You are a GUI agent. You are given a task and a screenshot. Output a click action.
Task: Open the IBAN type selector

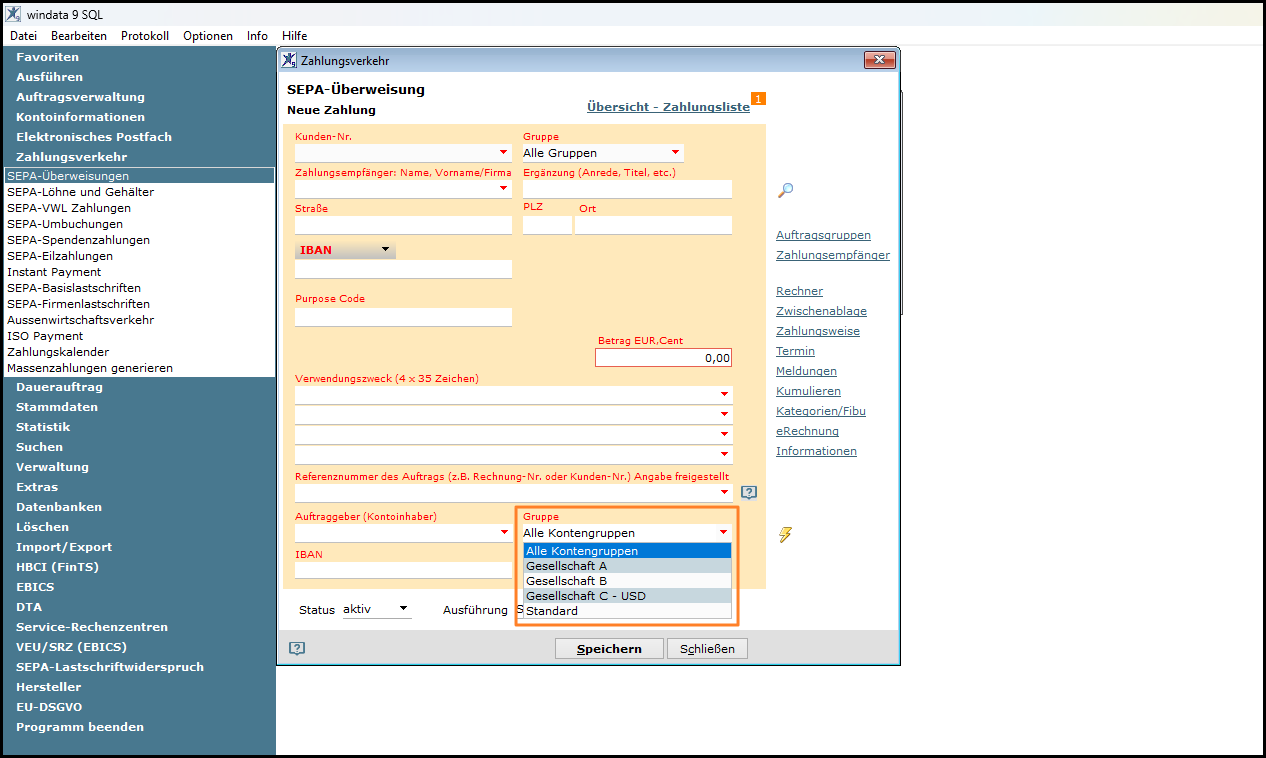(x=345, y=250)
